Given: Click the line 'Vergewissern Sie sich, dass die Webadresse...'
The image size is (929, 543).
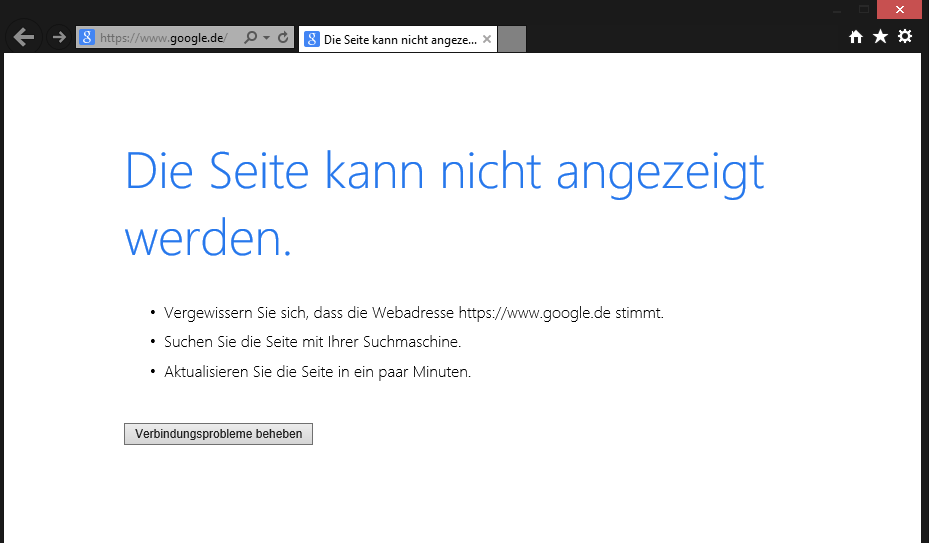Looking at the screenshot, I should (414, 312).
